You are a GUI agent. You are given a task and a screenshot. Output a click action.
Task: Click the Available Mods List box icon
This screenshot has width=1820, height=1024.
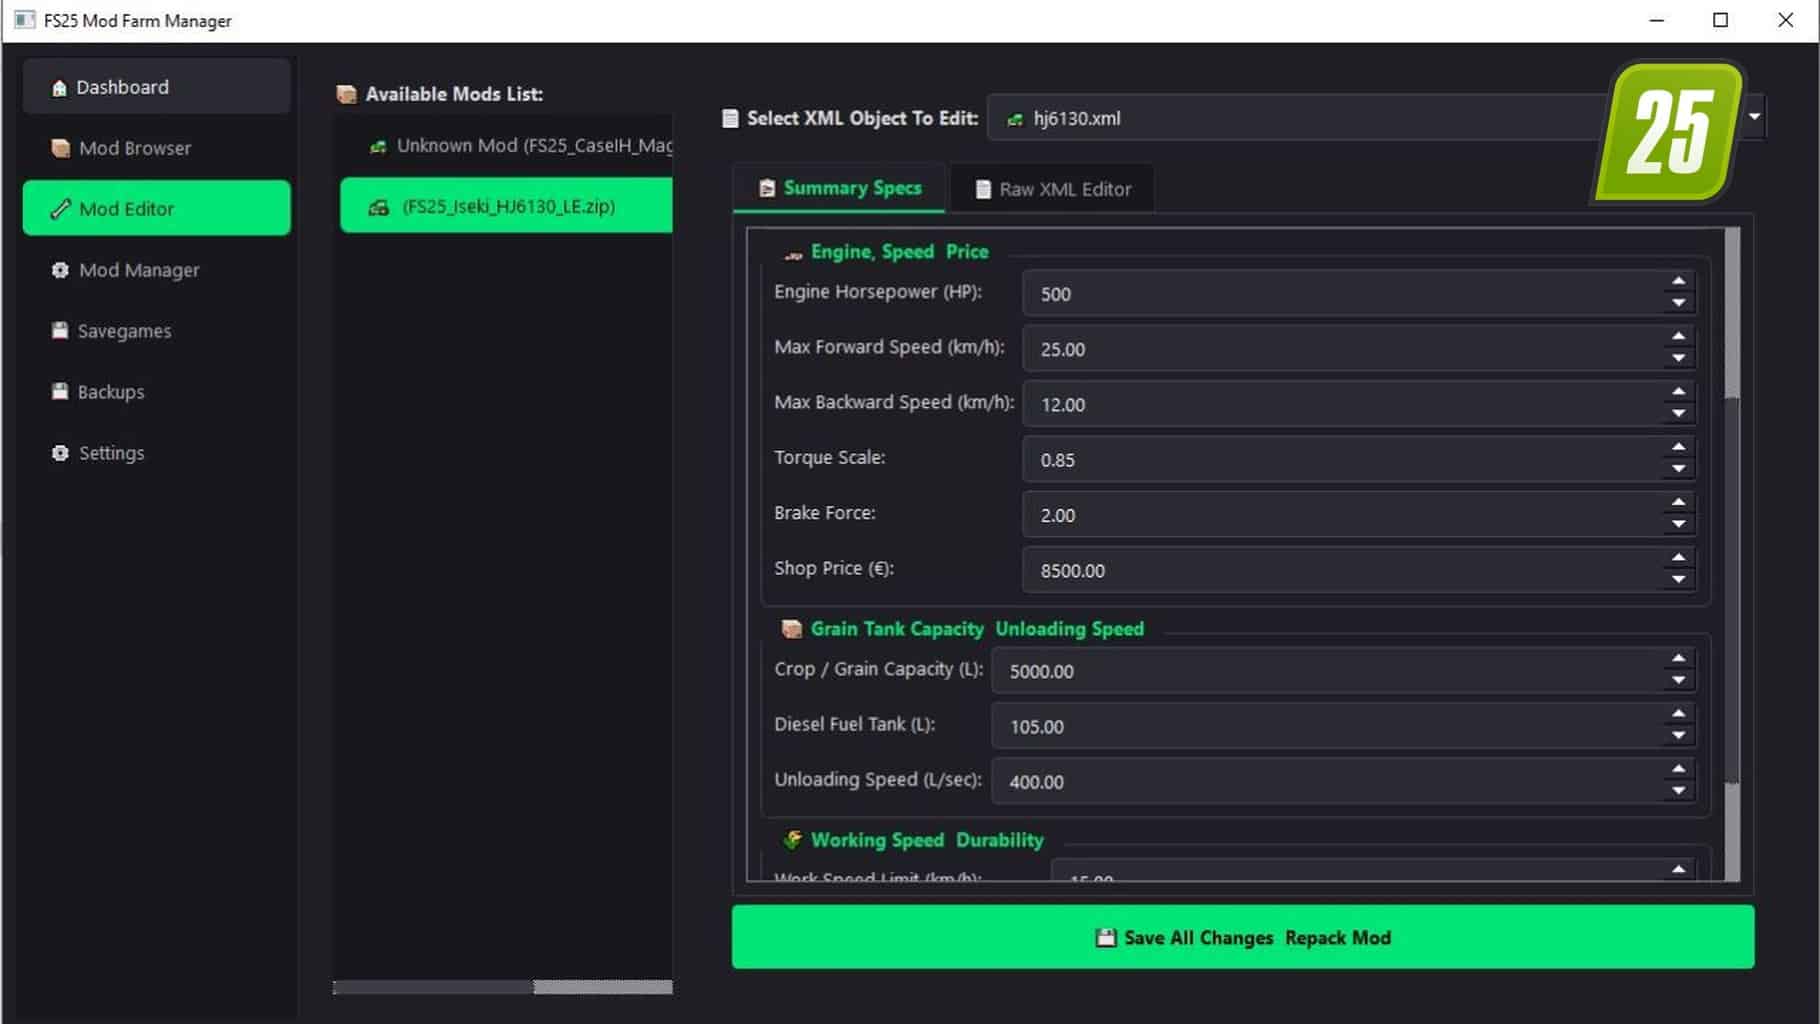pyautogui.click(x=347, y=94)
